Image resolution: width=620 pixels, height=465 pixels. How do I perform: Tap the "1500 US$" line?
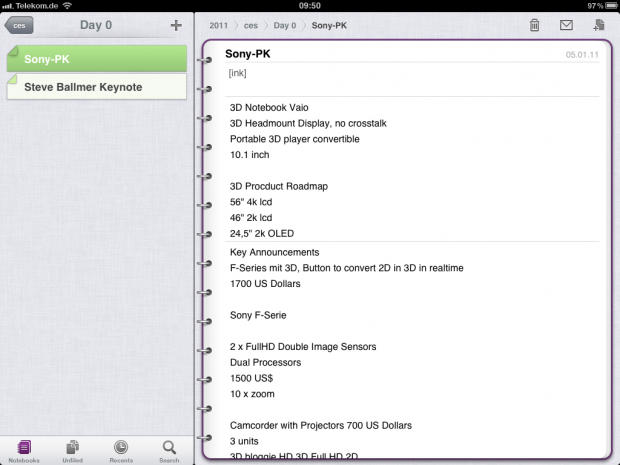coord(251,378)
